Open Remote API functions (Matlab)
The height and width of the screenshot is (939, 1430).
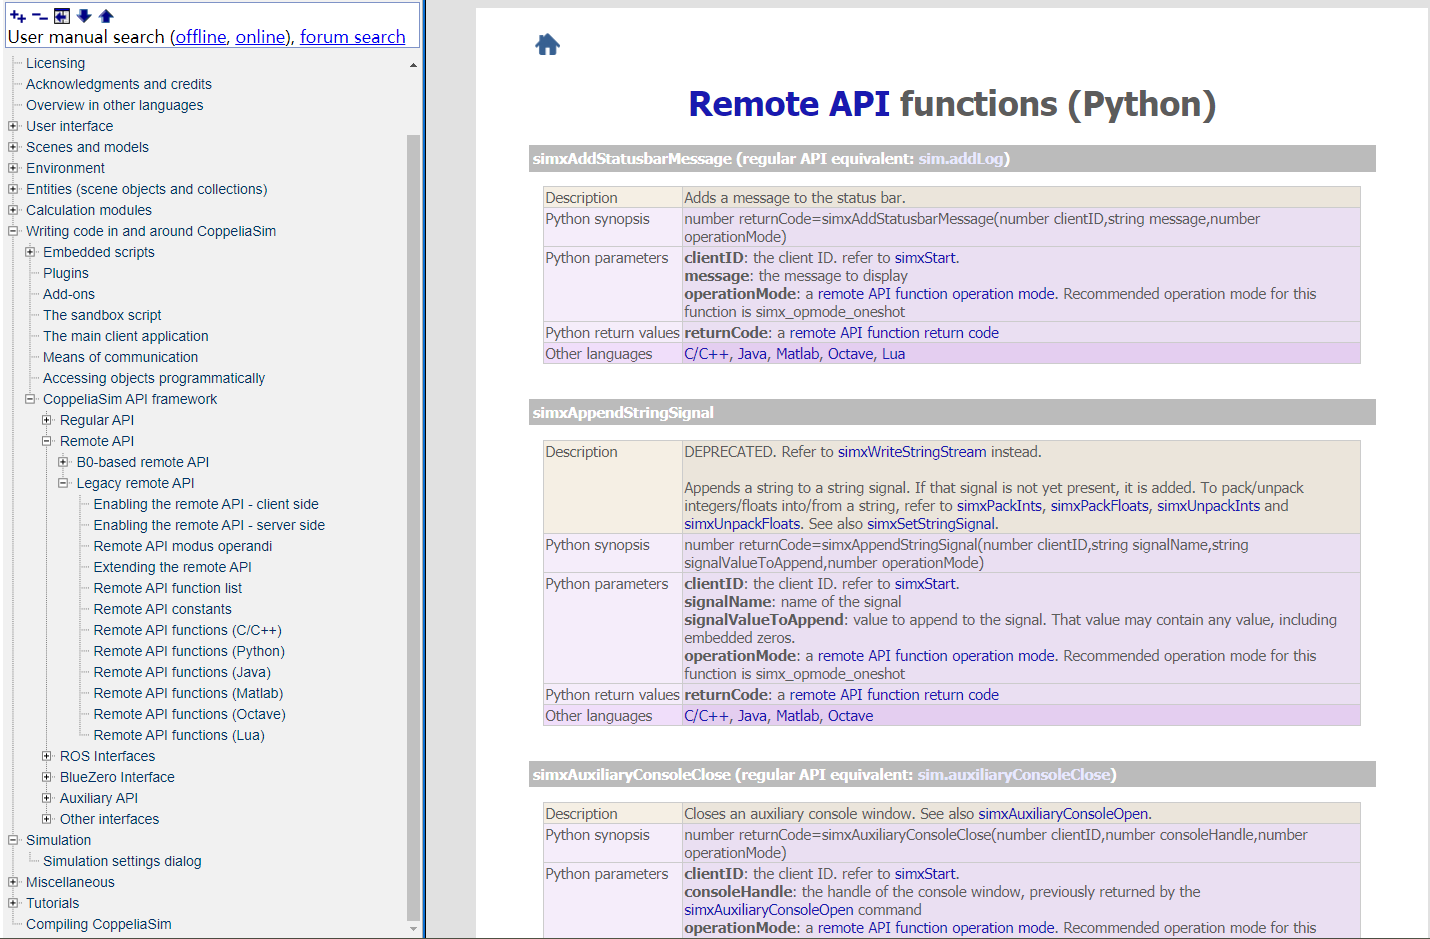point(188,693)
